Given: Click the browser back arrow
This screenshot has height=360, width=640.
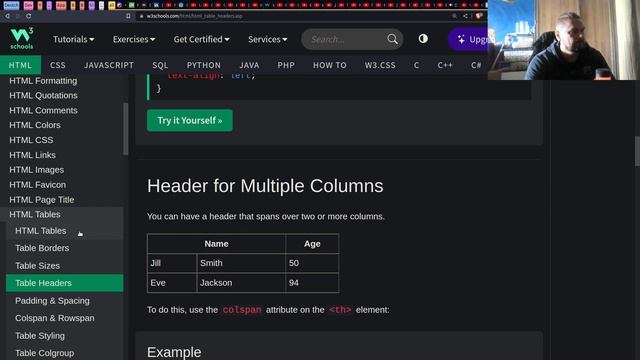Looking at the screenshot, I should 7,16.
